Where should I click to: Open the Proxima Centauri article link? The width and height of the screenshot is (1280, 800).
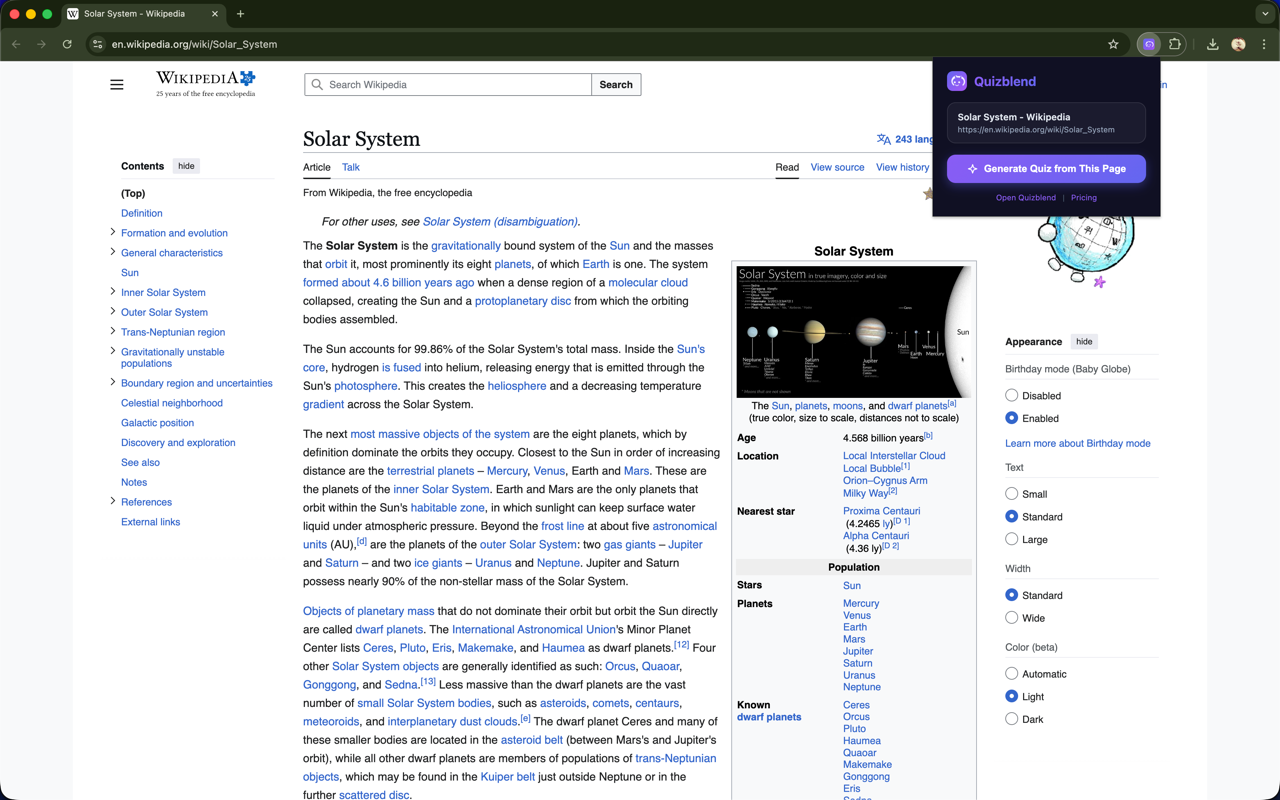coord(881,510)
